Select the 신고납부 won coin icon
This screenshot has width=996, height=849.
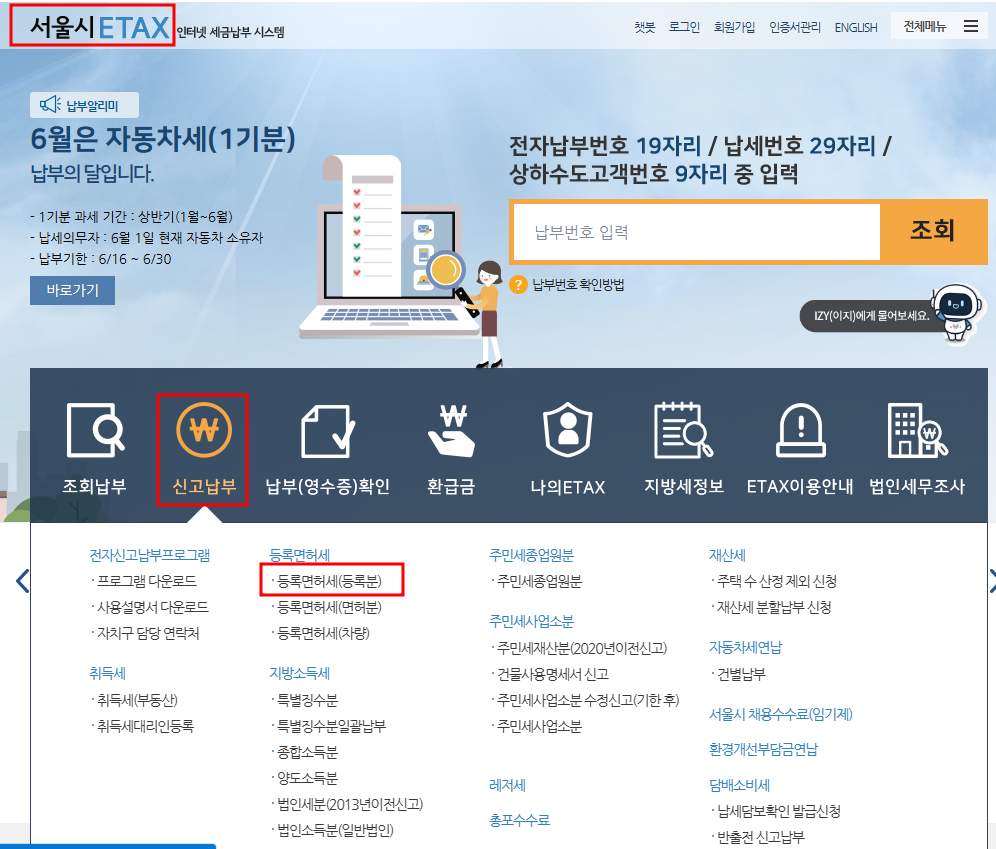point(204,430)
